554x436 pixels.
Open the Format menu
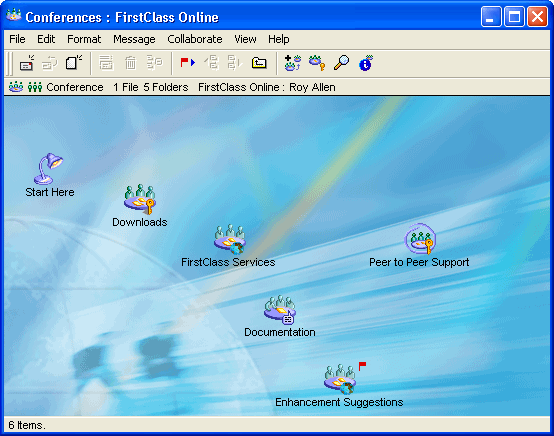point(84,39)
